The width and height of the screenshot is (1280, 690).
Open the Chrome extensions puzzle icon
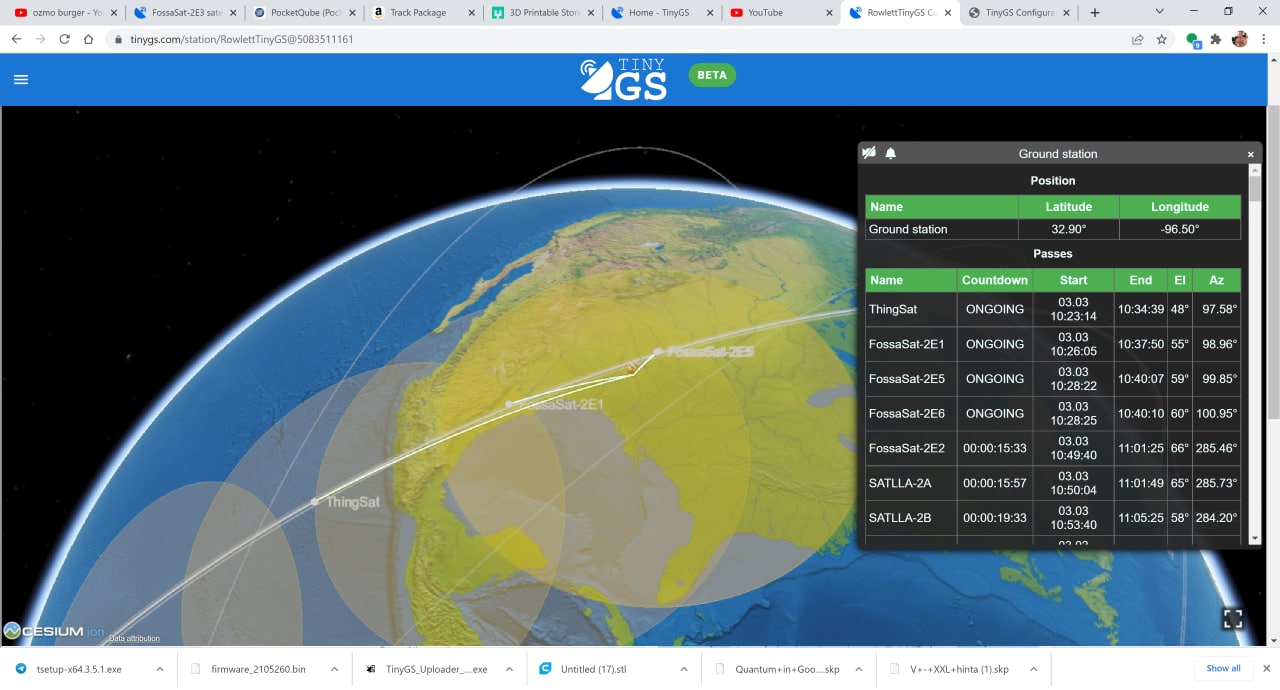click(1216, 39)
